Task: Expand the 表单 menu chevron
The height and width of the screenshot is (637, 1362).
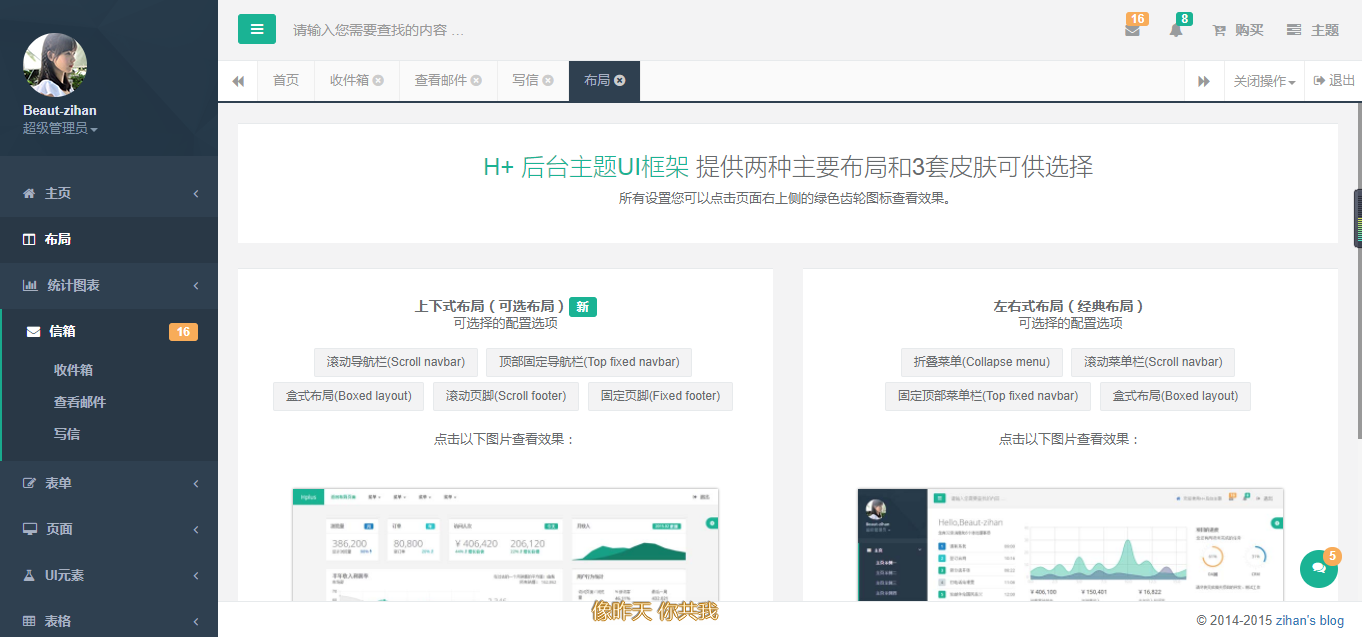Action: (196, 483)
